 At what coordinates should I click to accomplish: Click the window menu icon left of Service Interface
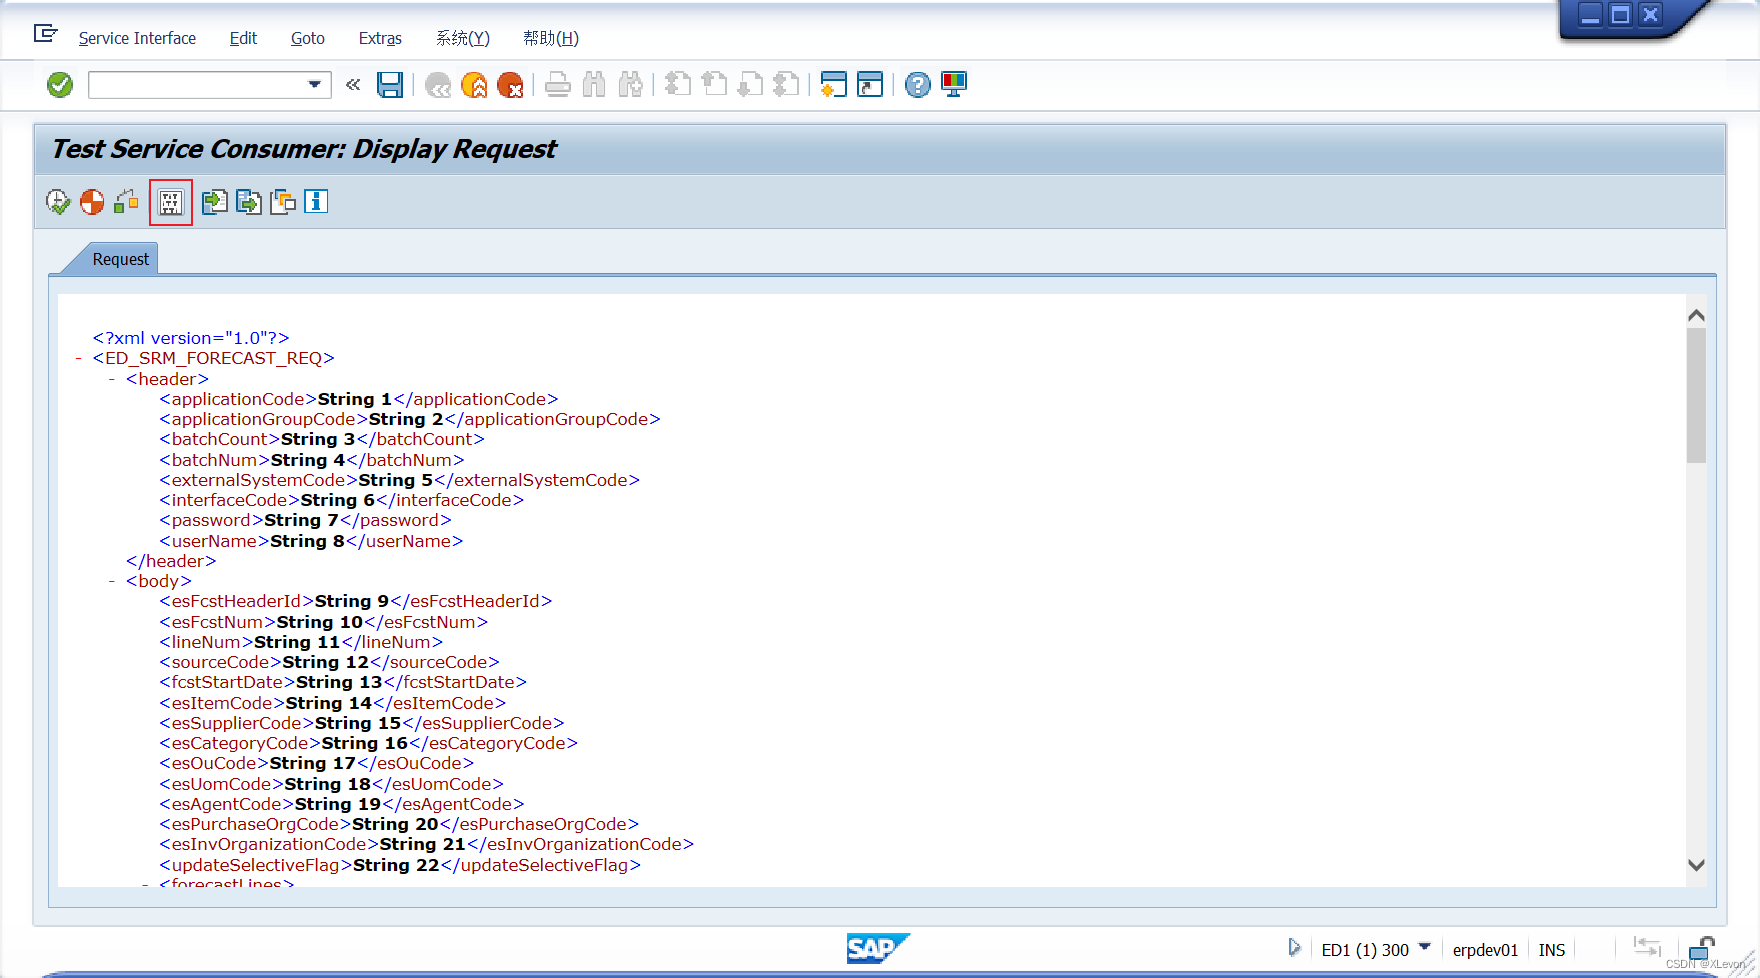[x=46, y=34]
